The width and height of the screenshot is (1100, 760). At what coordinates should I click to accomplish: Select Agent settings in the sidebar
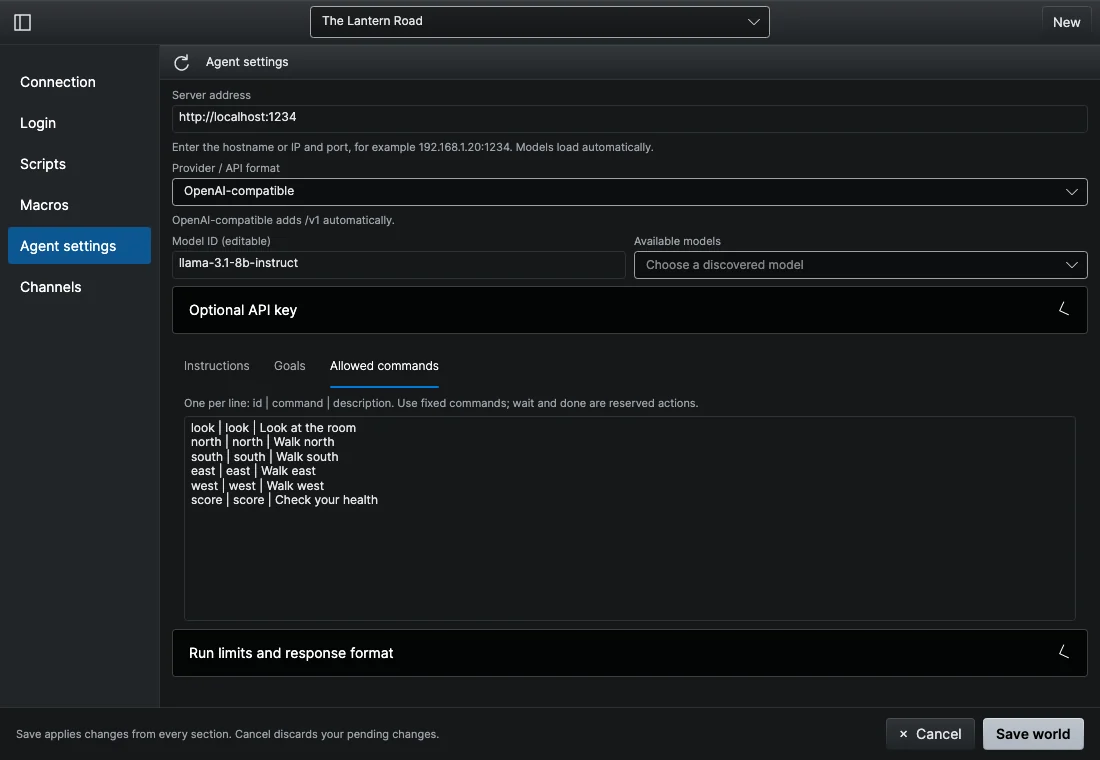(79, 246)
